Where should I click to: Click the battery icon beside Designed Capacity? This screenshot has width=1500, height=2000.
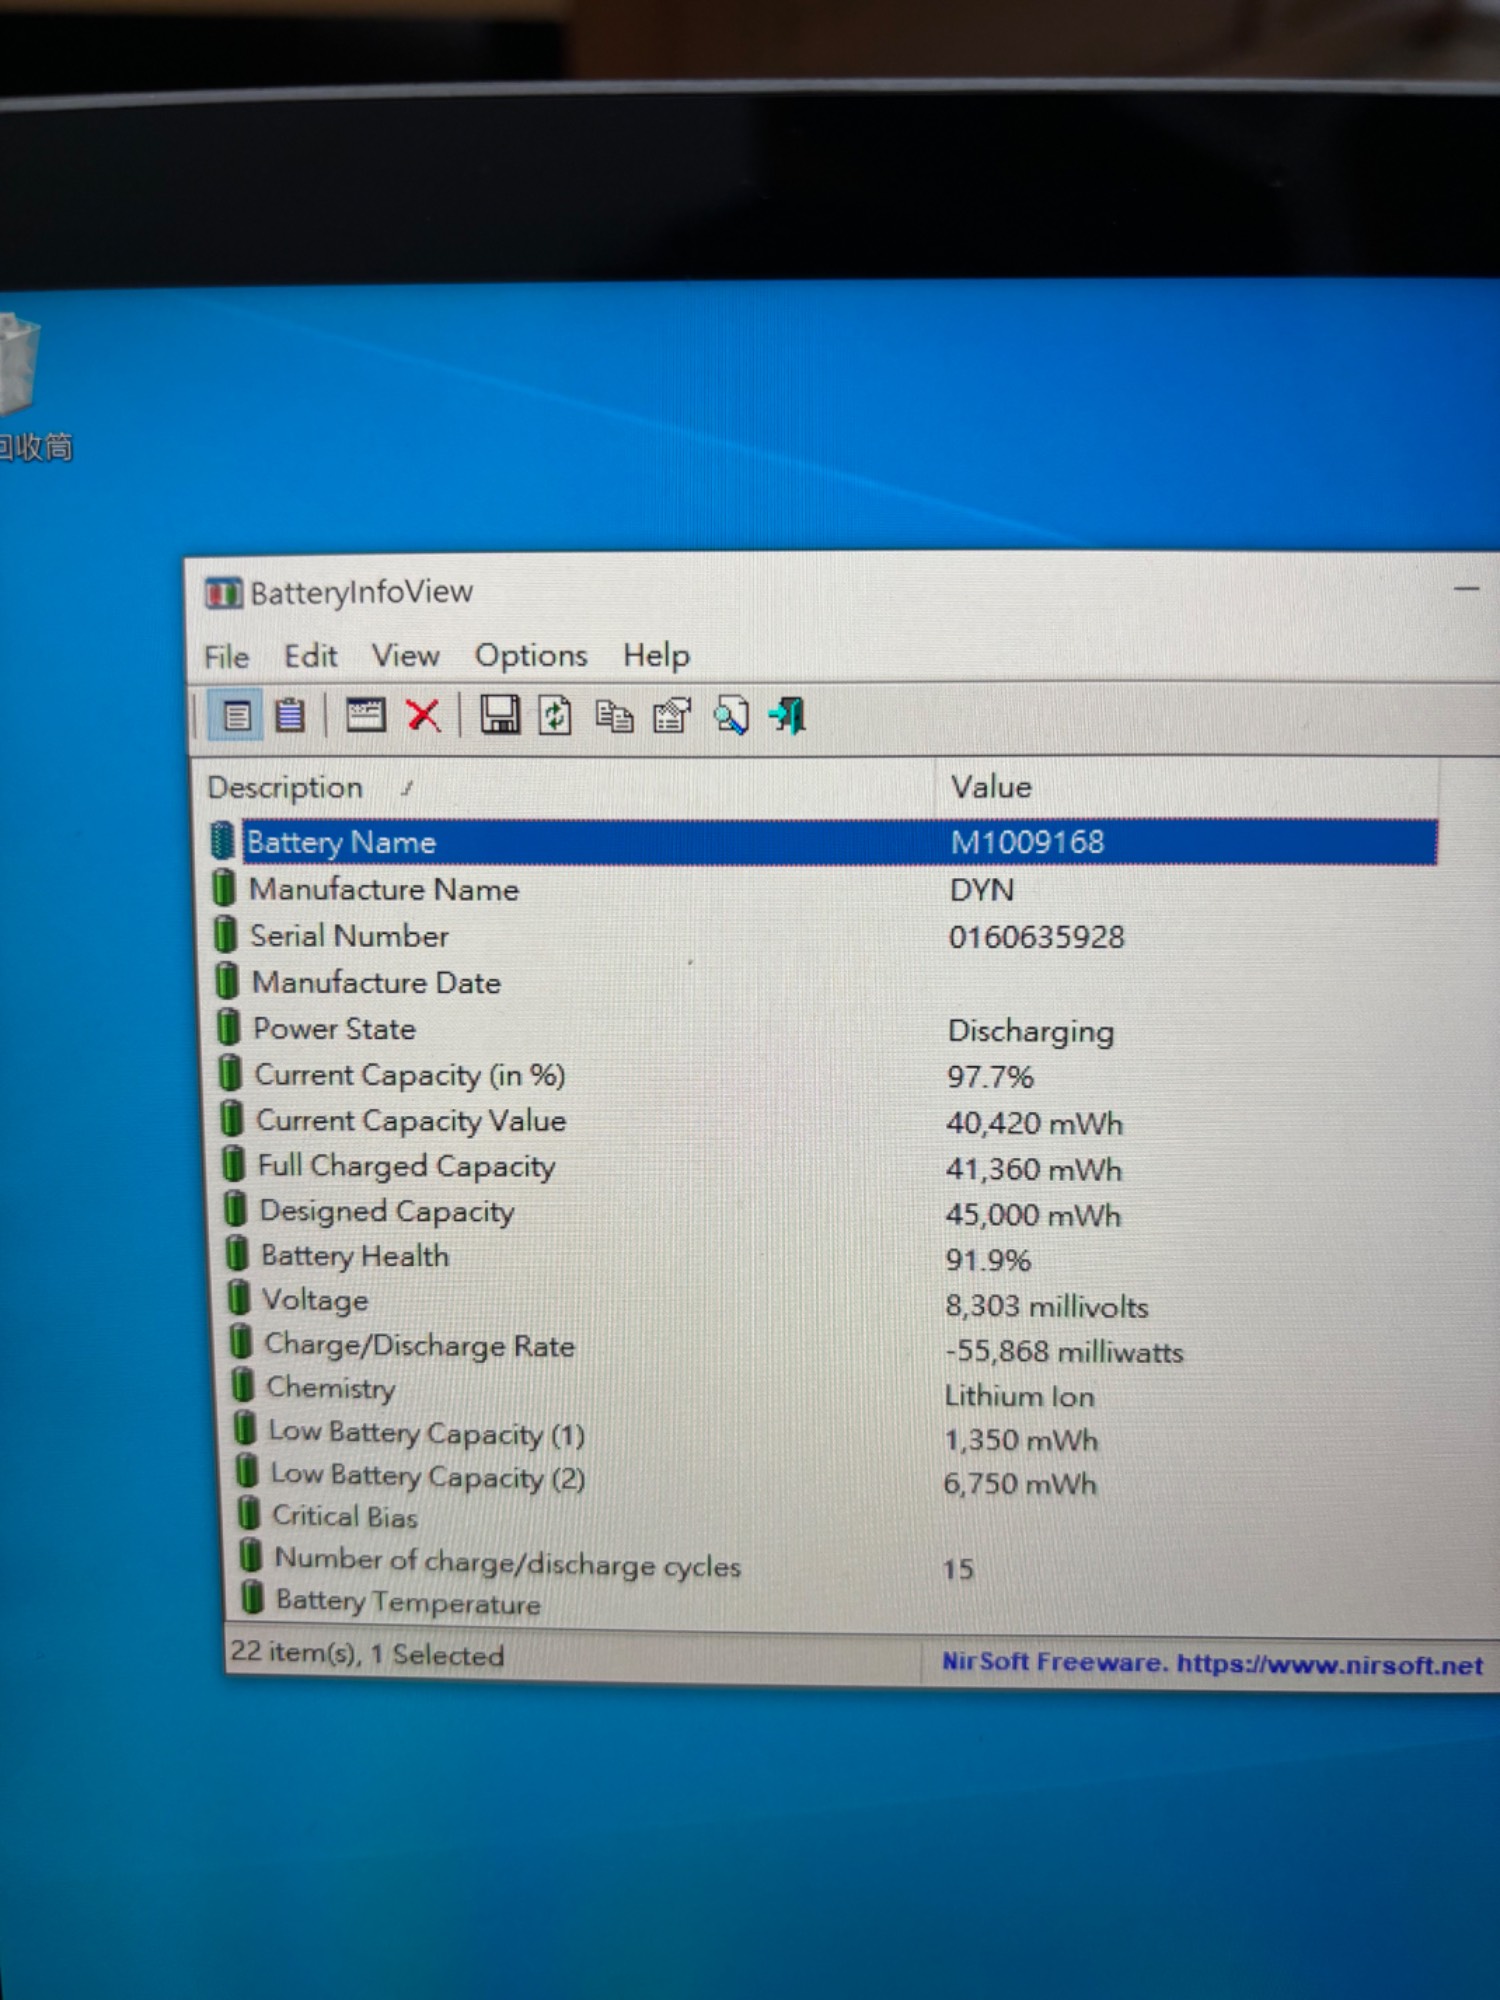click(x=235, y=1210)
